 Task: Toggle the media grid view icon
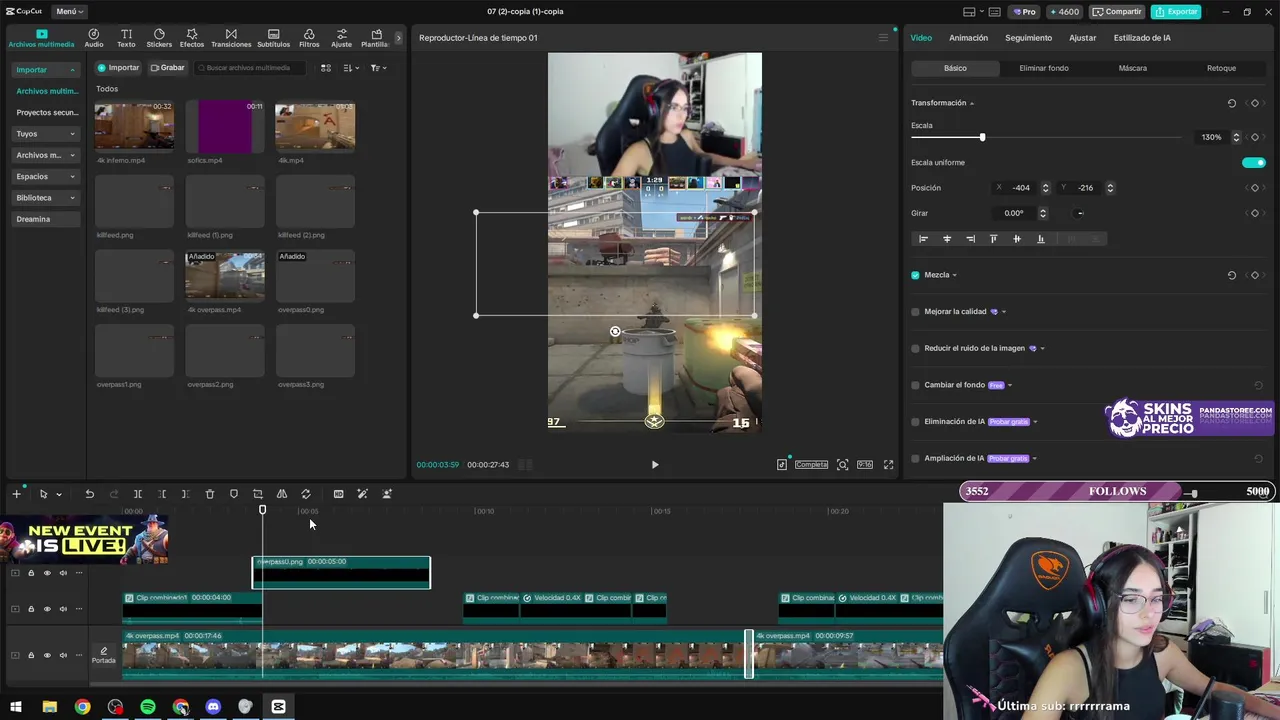coord(325,68)
